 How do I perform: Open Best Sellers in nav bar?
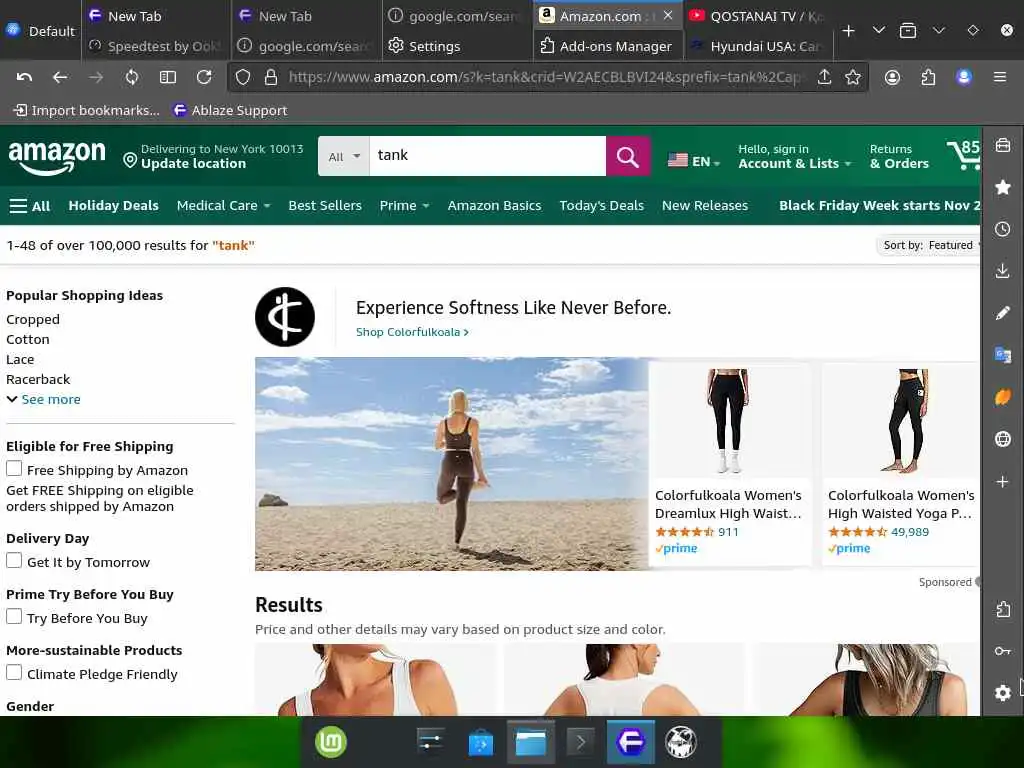click(x=325, y=206)
